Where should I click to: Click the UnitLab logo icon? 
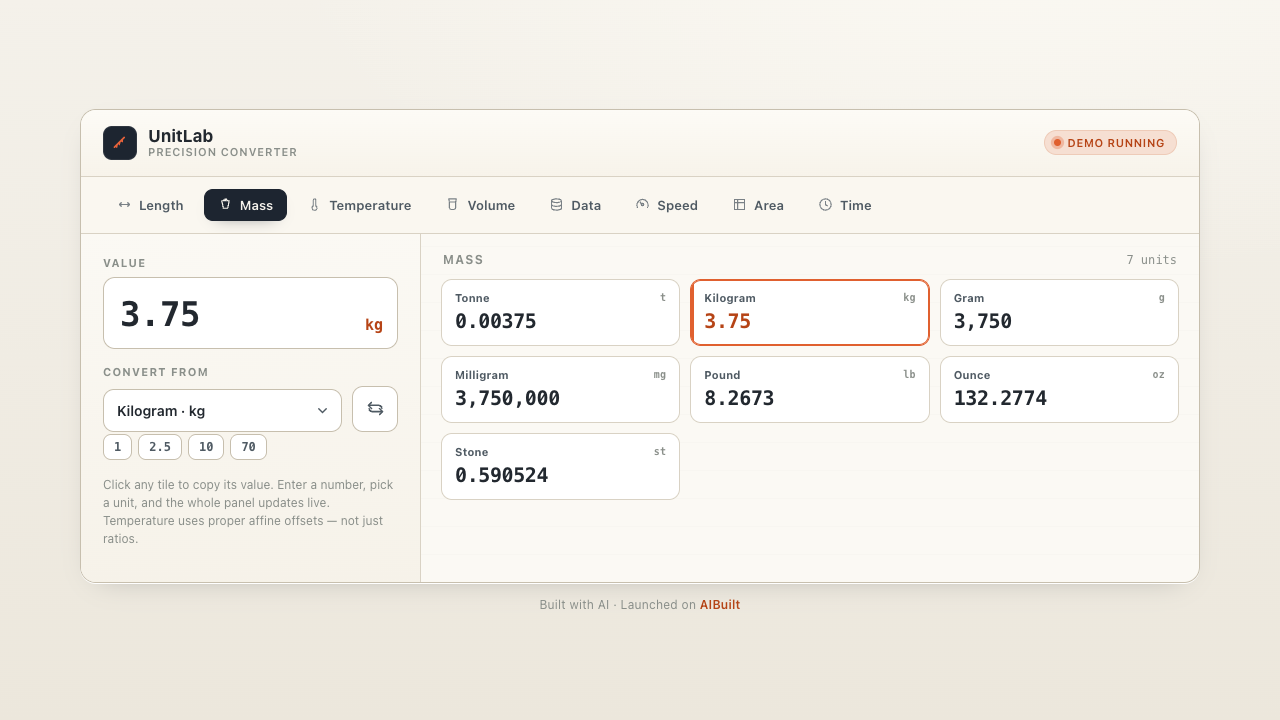[120, 143]
